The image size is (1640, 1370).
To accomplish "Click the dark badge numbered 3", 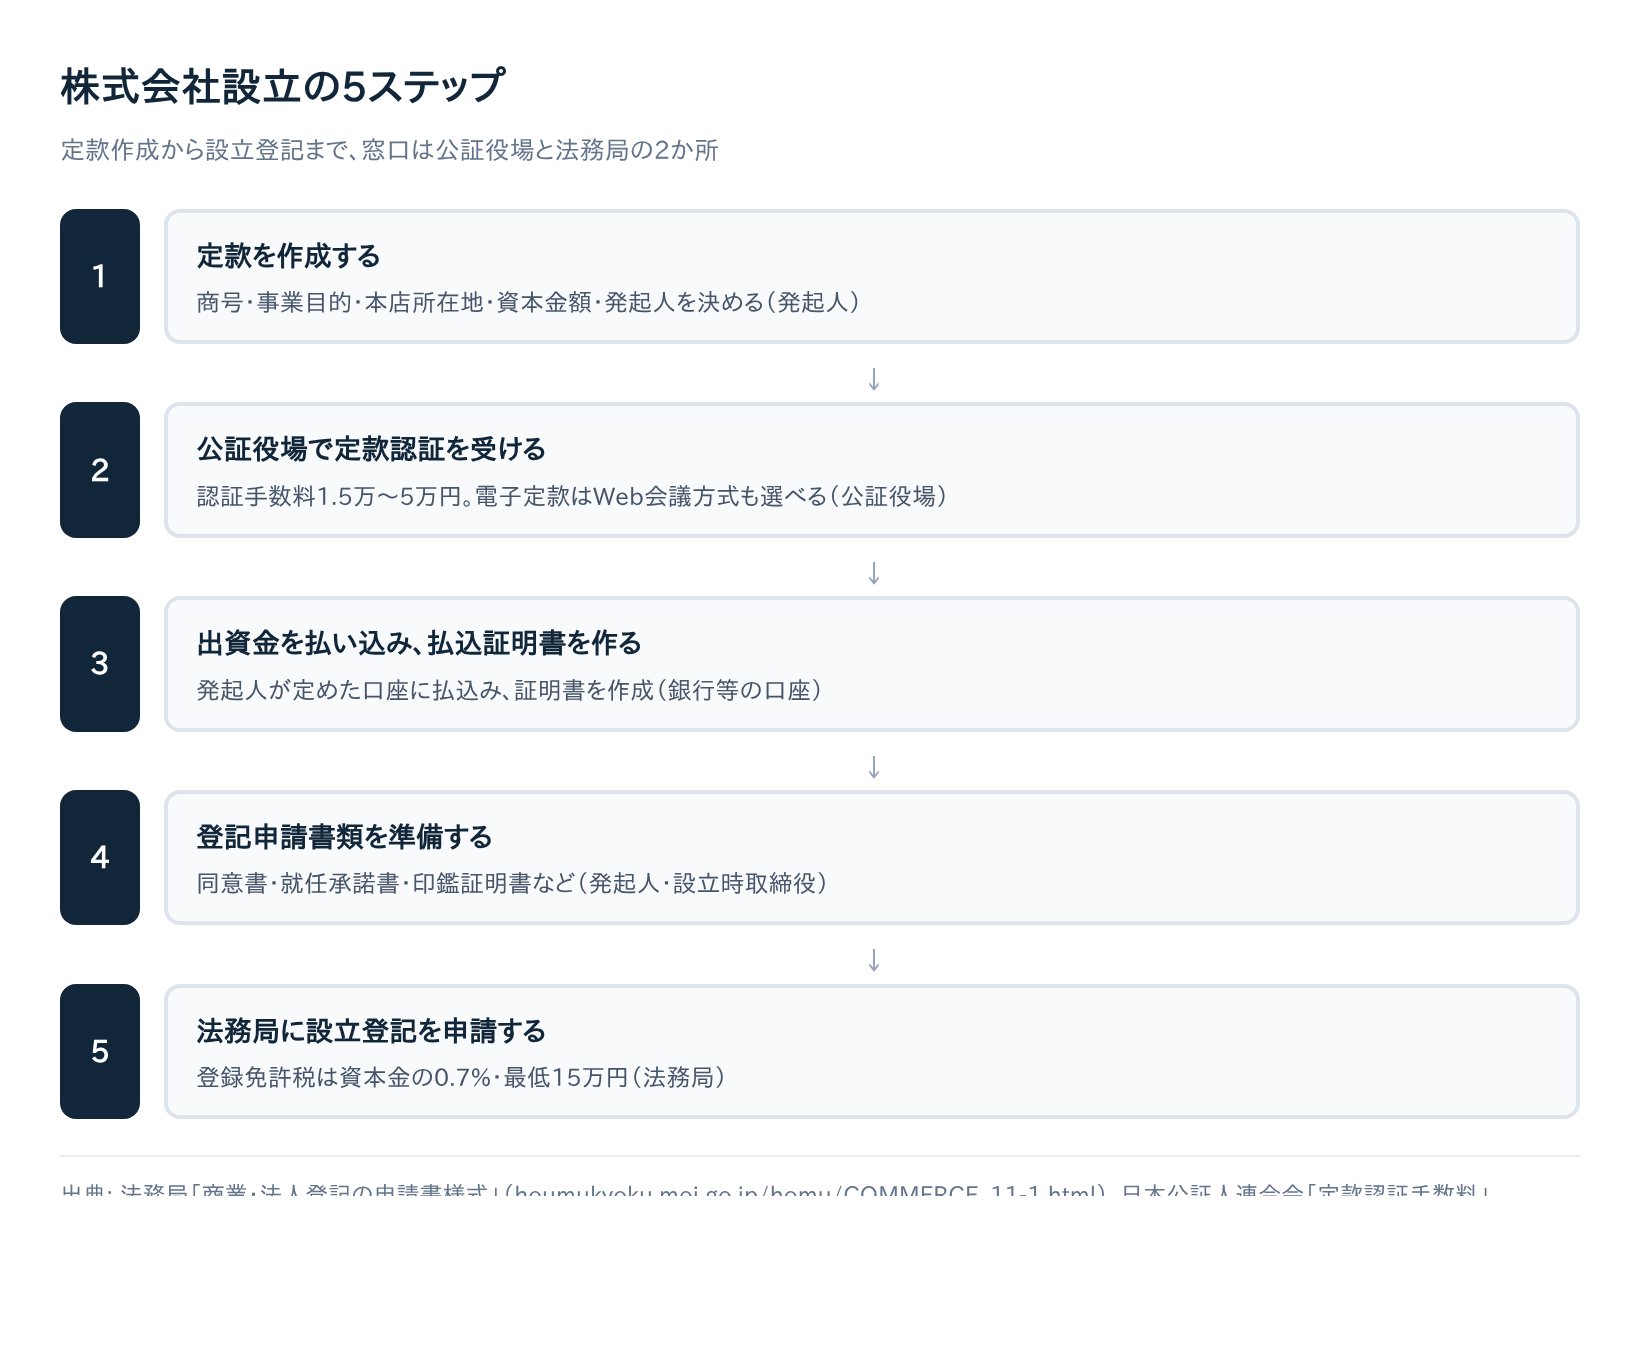I will [100, 664].
